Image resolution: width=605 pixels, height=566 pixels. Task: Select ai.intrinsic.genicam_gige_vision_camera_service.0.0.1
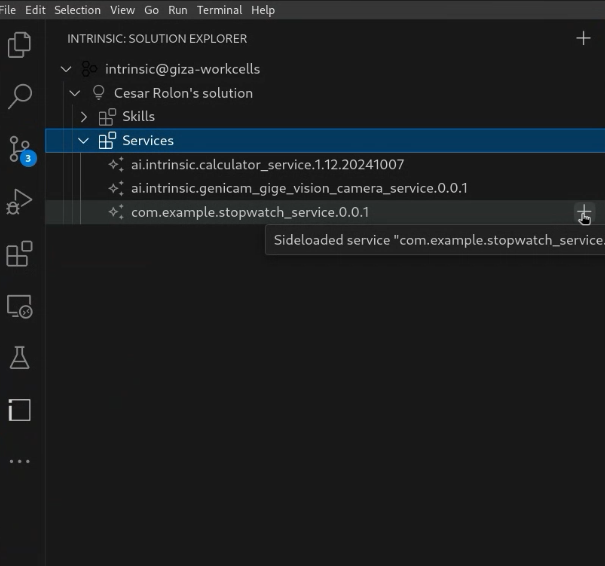pyautogui.click(x=299, y=189)
